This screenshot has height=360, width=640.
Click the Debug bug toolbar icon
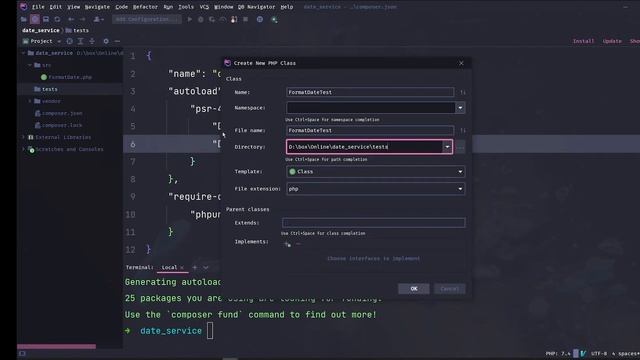pos(200,19)
